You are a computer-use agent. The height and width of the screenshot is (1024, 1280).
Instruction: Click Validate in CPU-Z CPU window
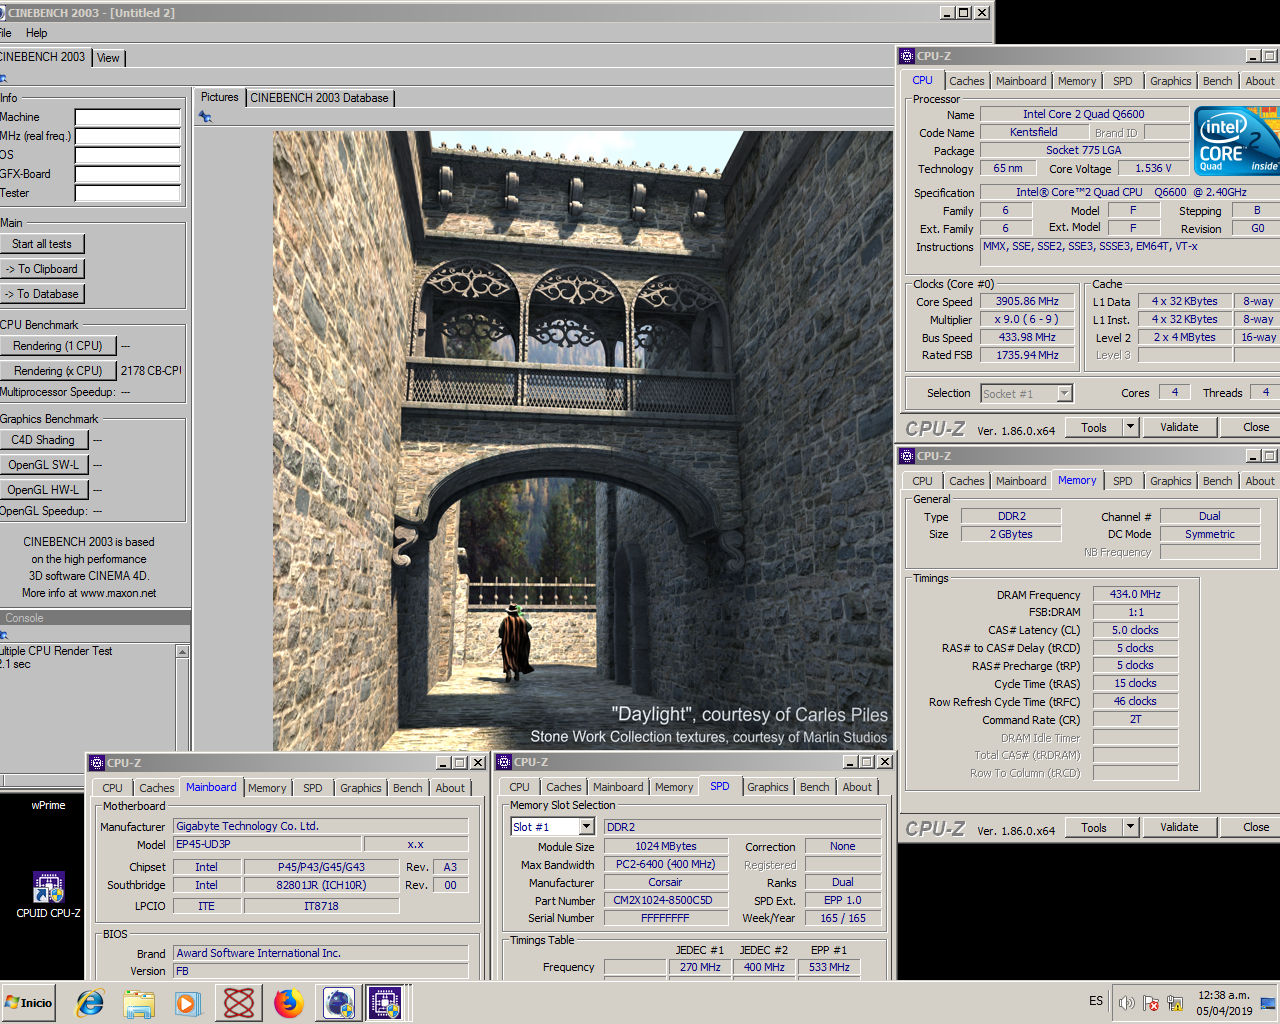click(1179, 427)
